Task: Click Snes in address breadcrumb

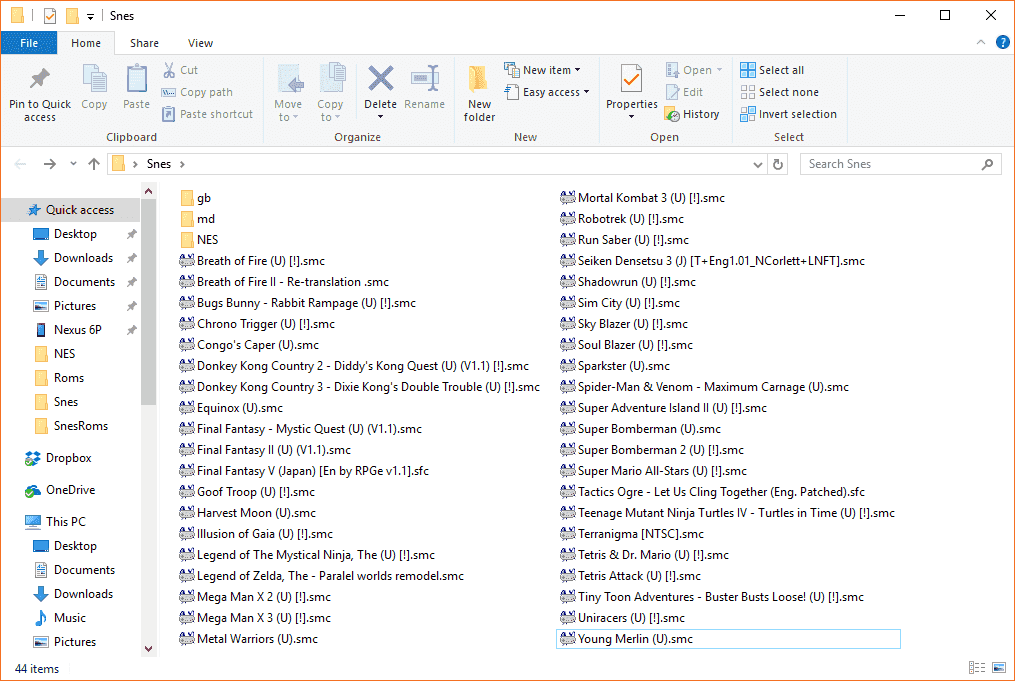Action: (x=159, y=164)
